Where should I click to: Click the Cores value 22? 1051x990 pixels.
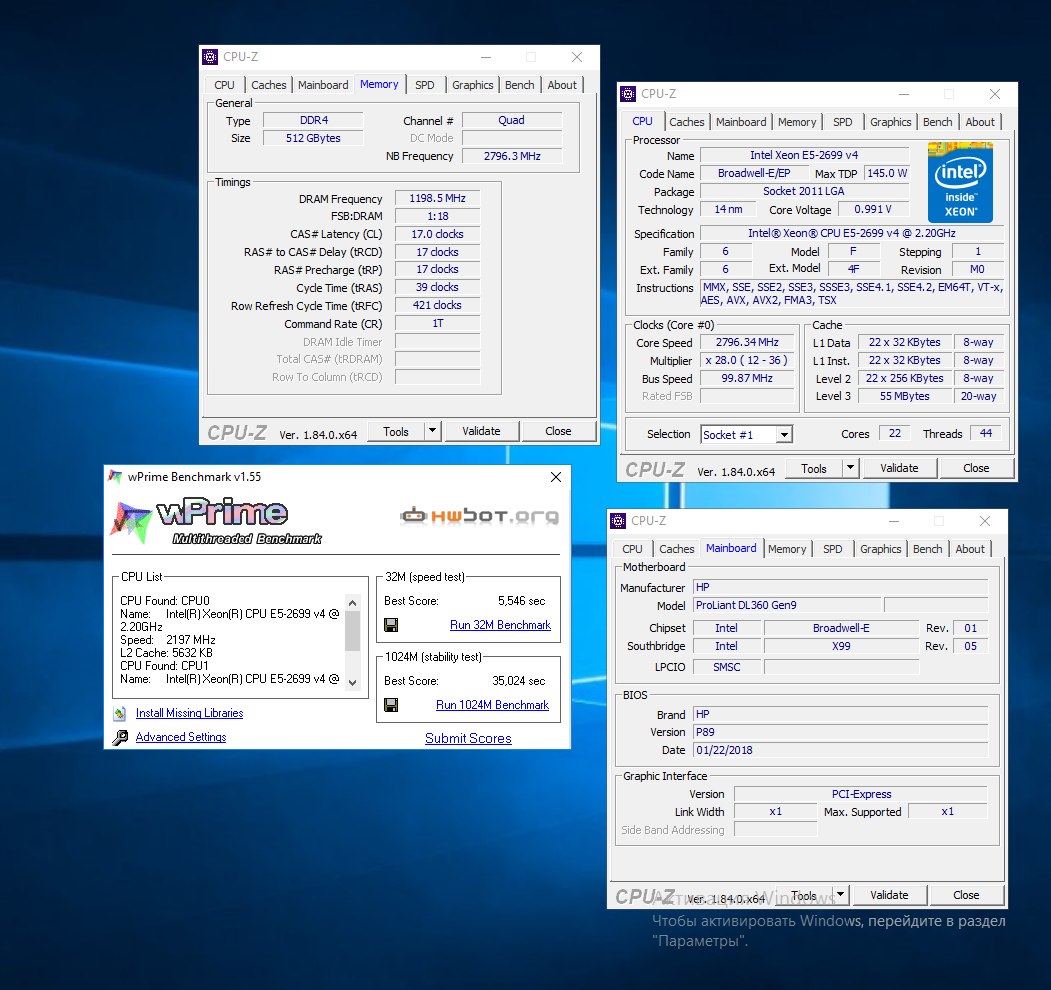894,434
